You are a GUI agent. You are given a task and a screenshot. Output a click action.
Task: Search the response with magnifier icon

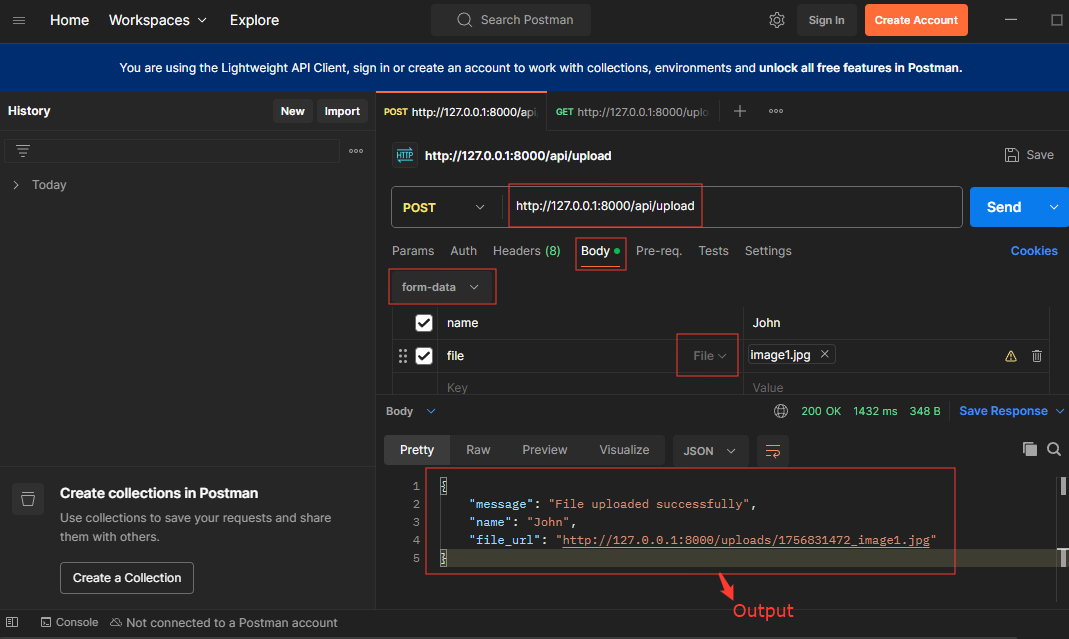coord(1053,450)
